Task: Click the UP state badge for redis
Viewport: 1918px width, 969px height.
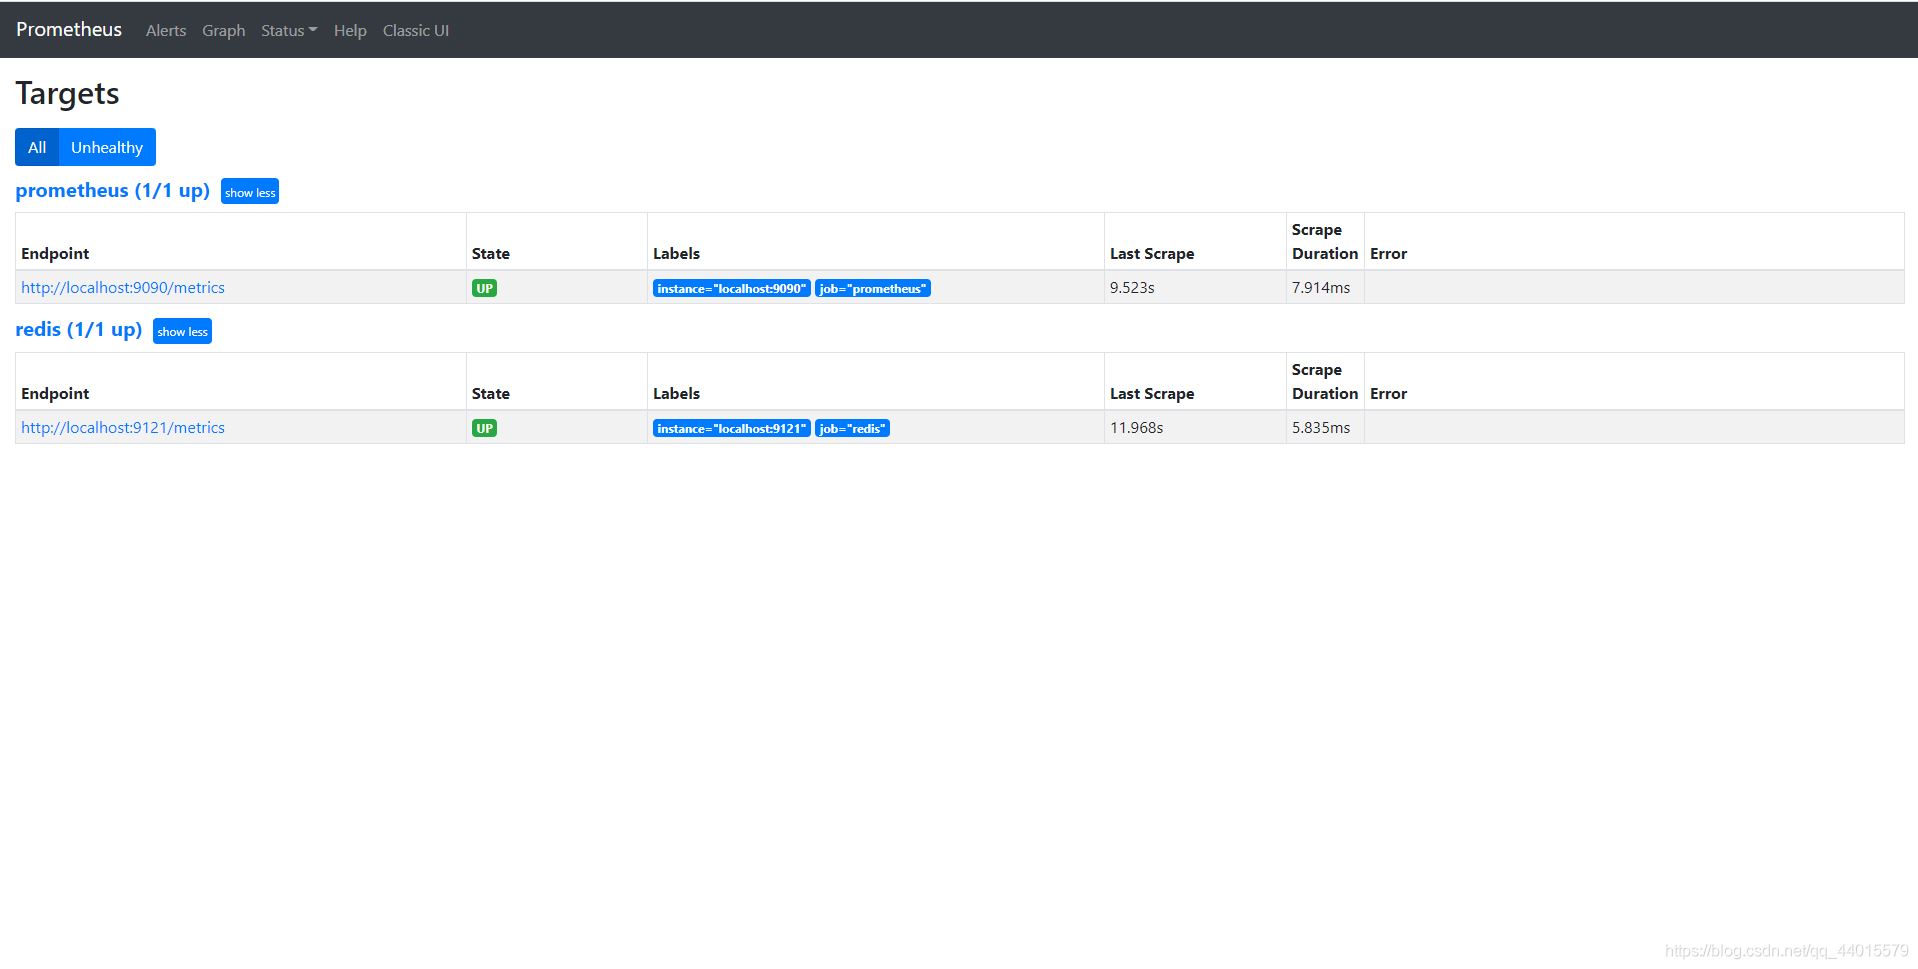Action: (x=484, y=428)
